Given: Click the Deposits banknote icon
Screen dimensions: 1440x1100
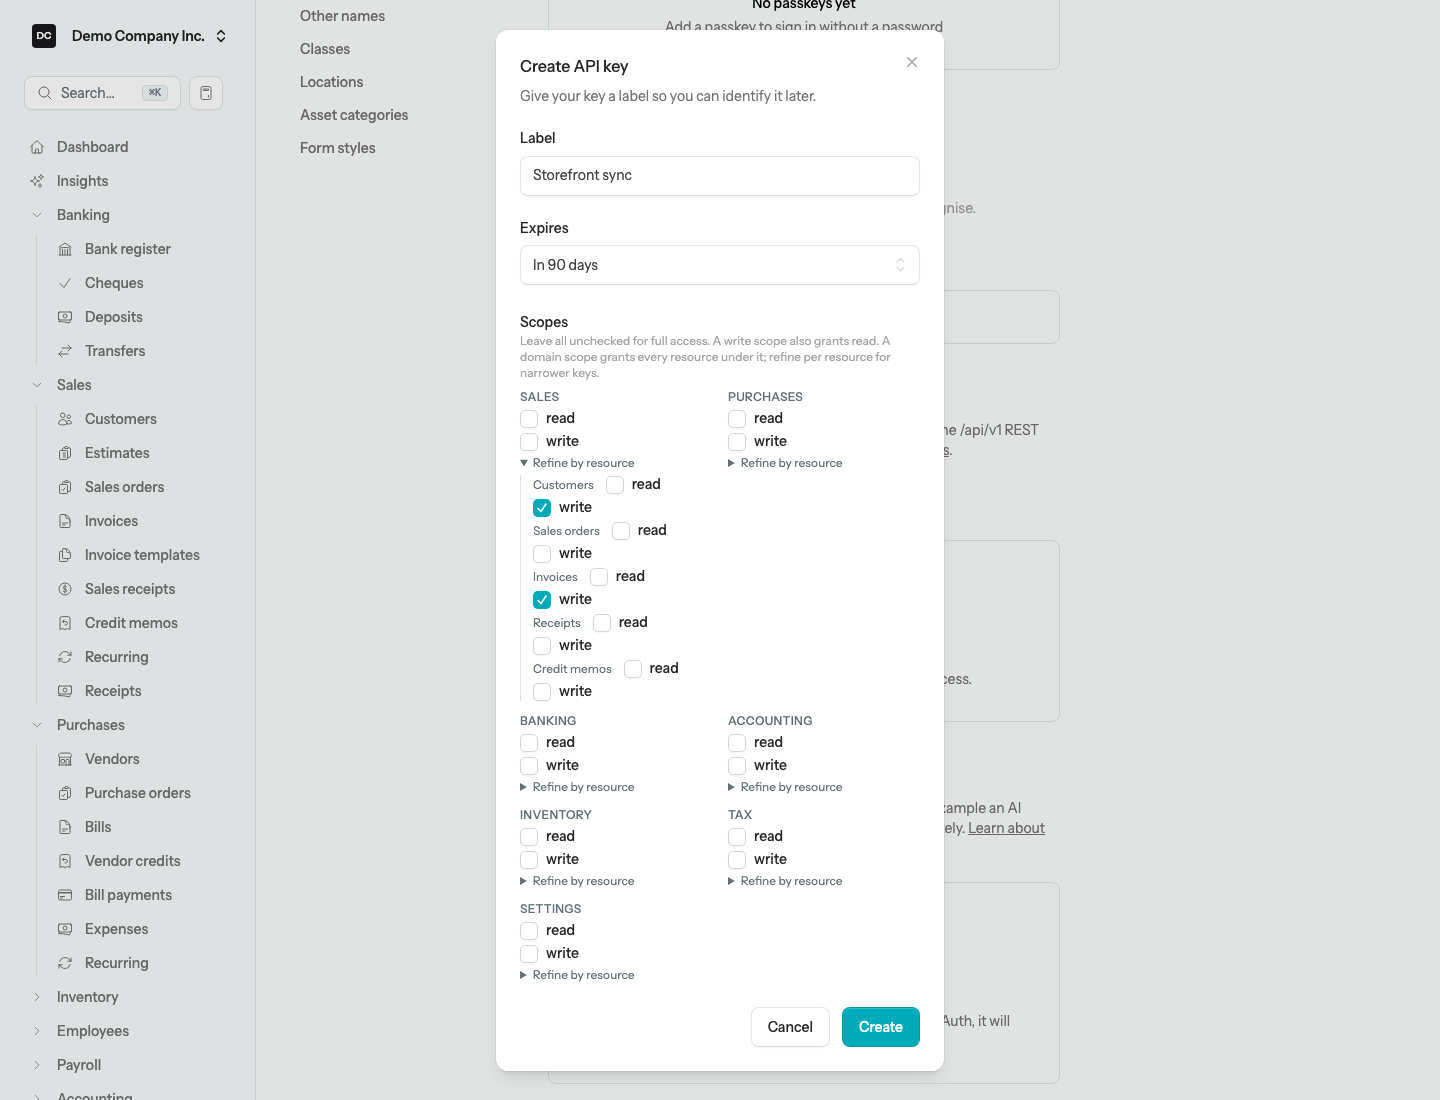Looking at the screenshot, I should tap(65, 317).
